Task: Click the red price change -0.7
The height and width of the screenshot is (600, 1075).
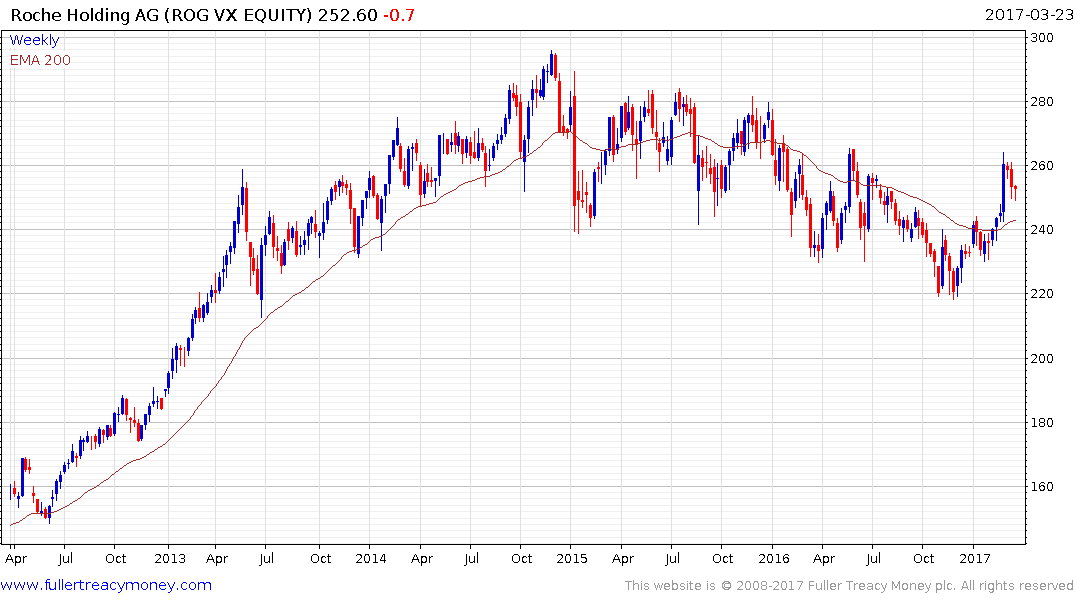Action: pyautogui.click(x=398, y=15)
